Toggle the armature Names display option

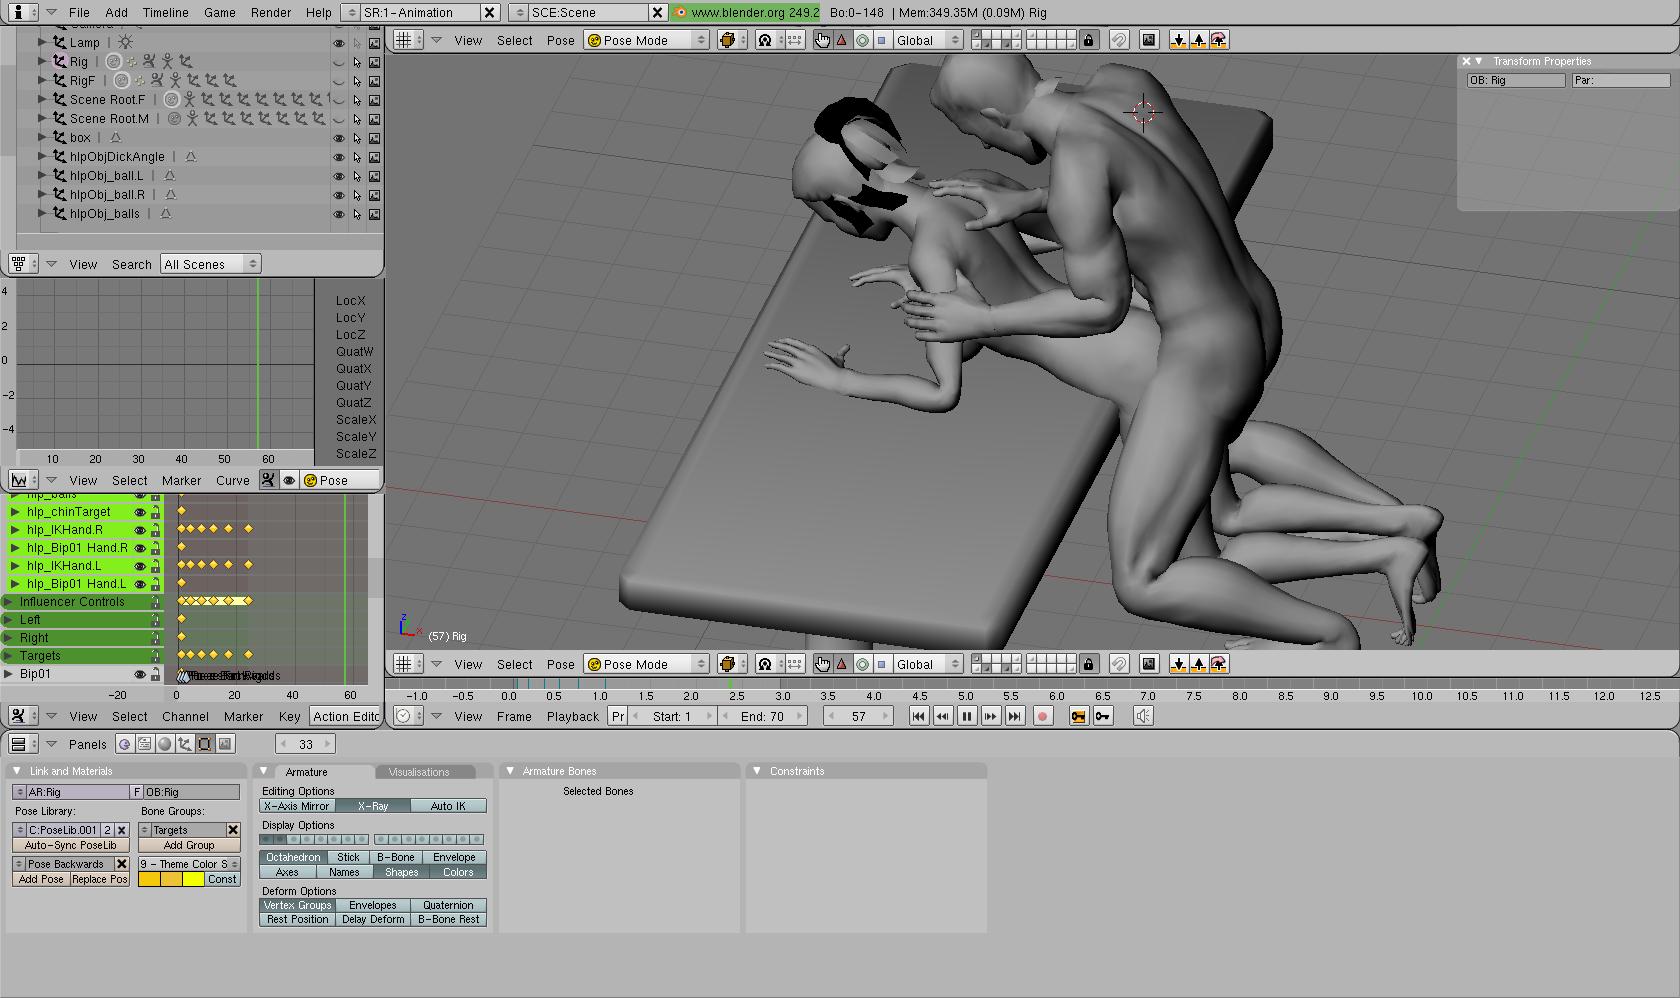[344, 872]
